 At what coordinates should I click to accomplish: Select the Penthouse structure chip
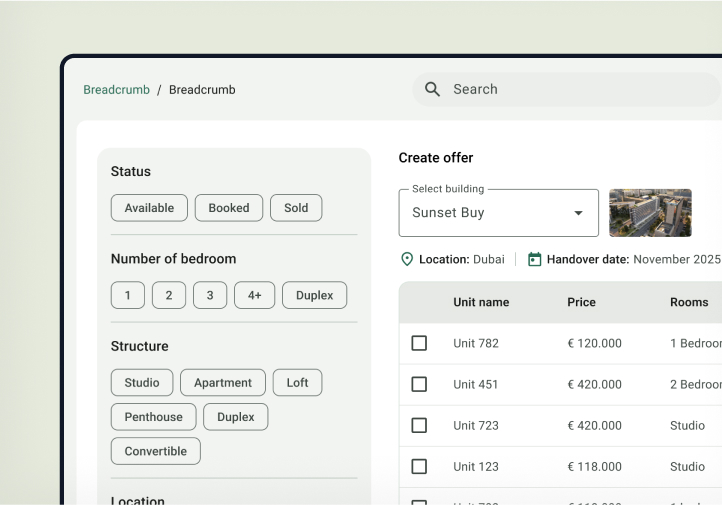[153, 417]
